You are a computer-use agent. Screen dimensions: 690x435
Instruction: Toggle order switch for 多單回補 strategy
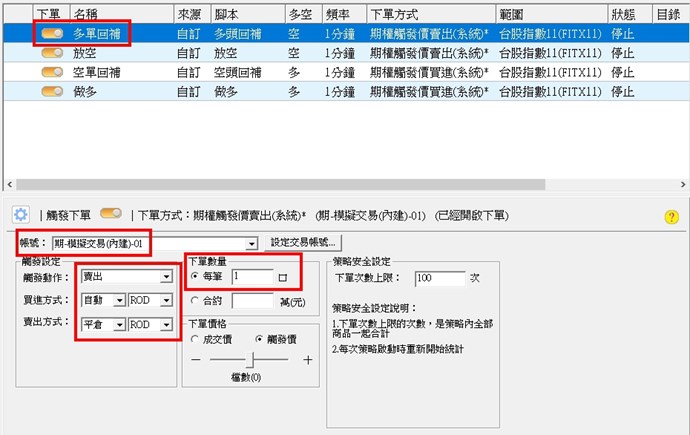coord(52,33)
